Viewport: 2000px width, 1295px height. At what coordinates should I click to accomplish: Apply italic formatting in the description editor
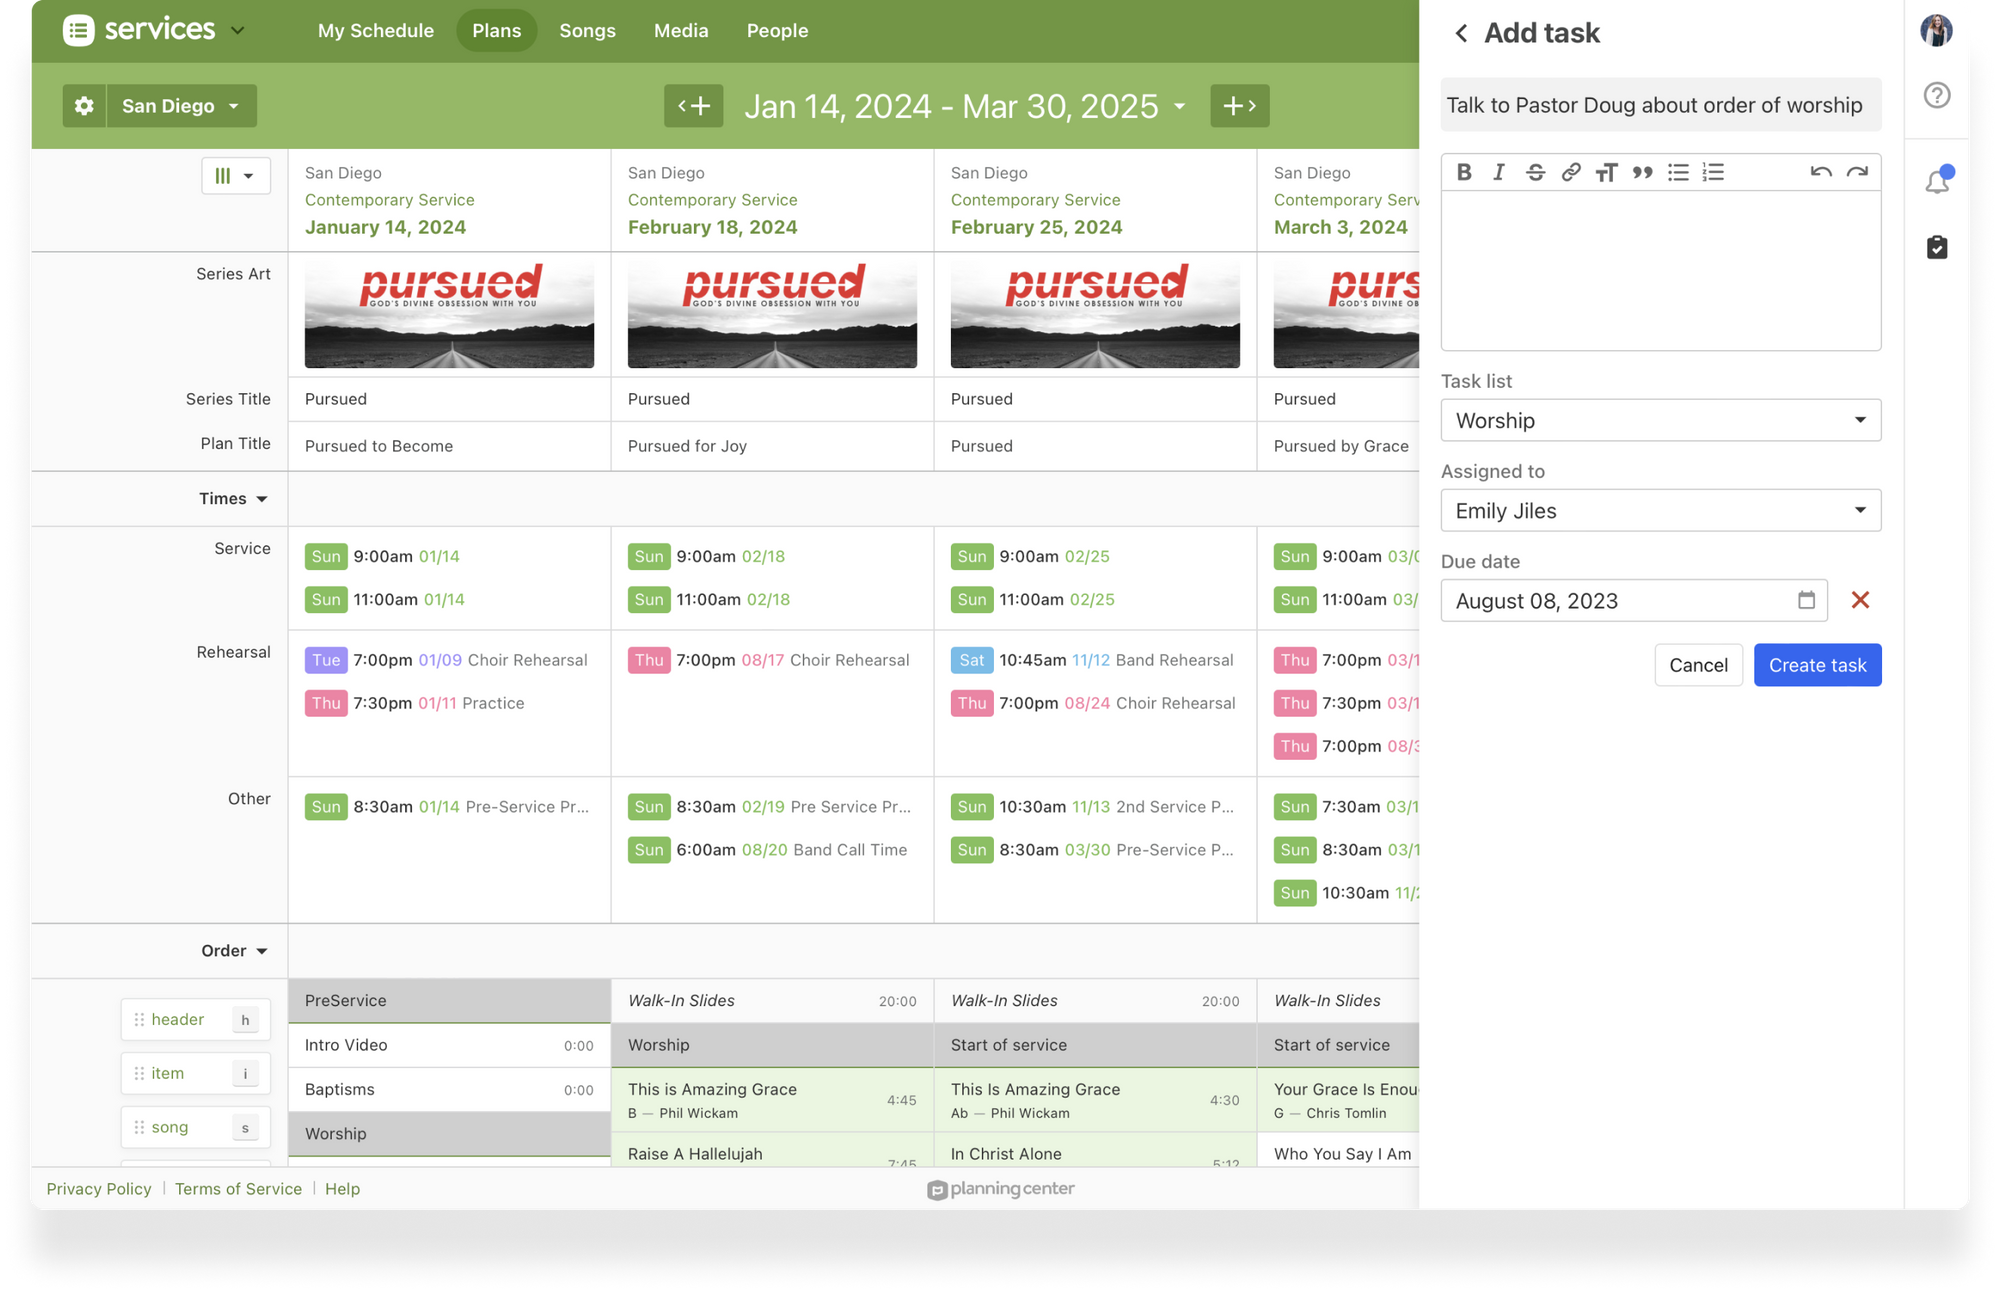click(1499, 171)
